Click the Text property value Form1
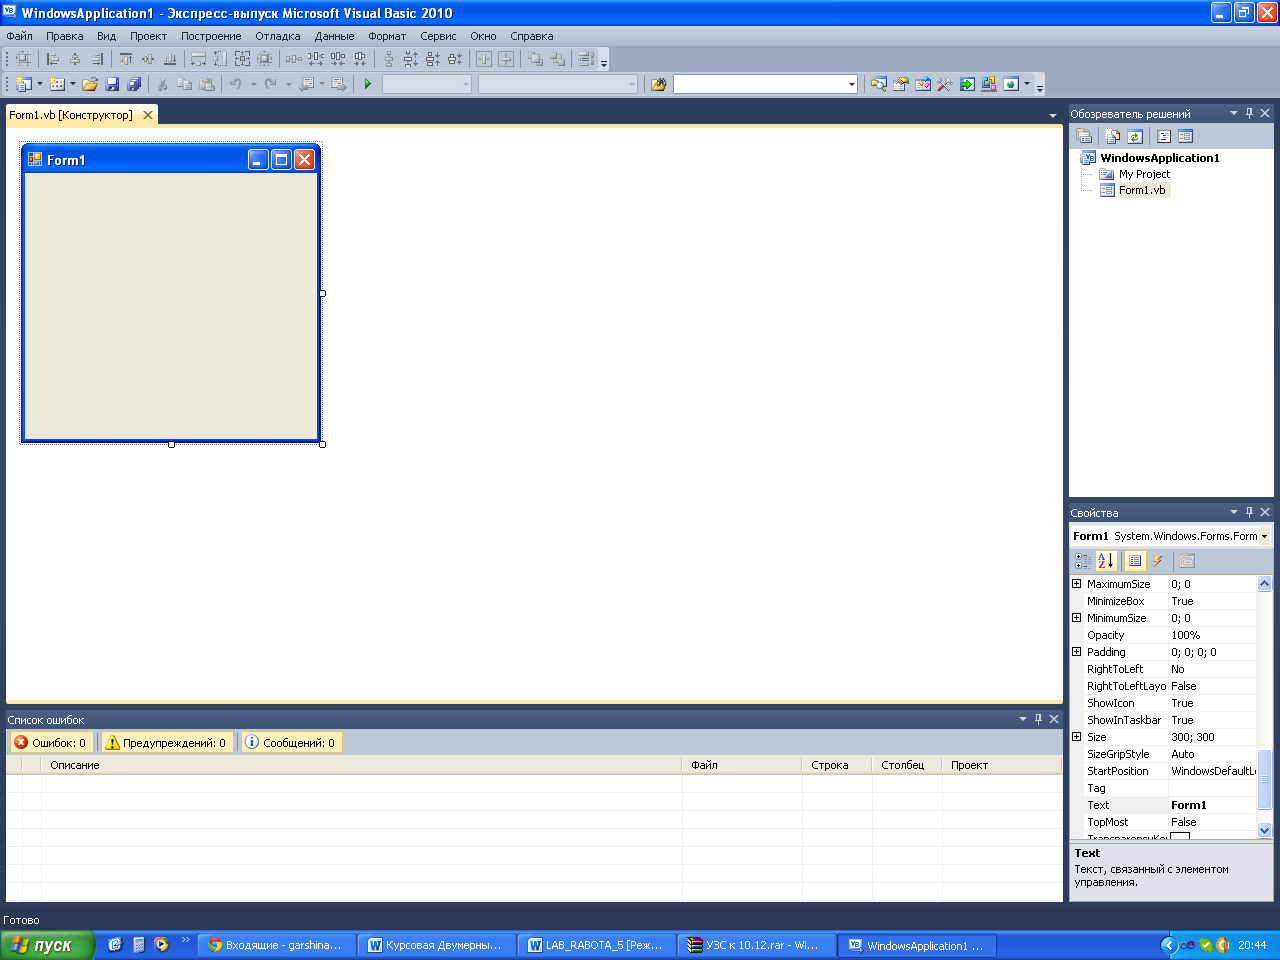 1212,805
